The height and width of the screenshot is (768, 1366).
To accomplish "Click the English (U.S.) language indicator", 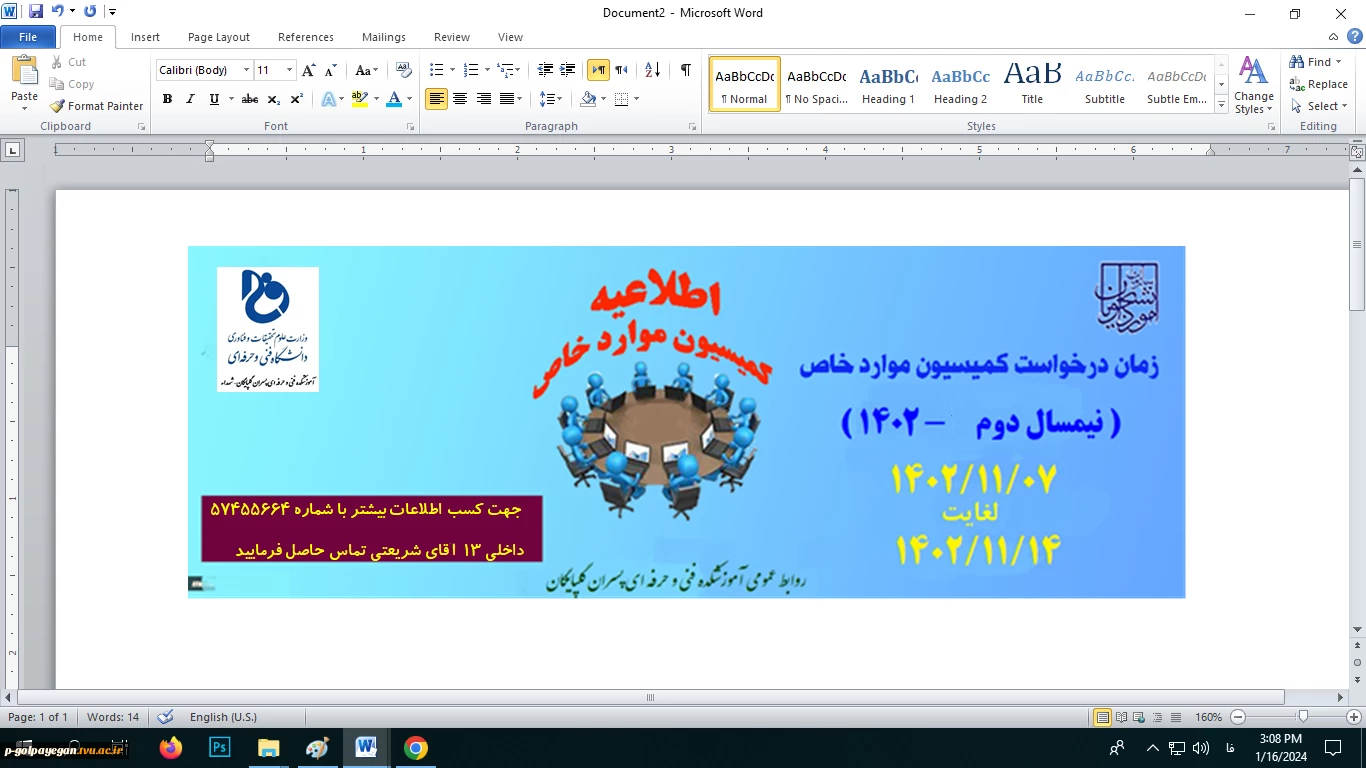I will tap(223, 717).
